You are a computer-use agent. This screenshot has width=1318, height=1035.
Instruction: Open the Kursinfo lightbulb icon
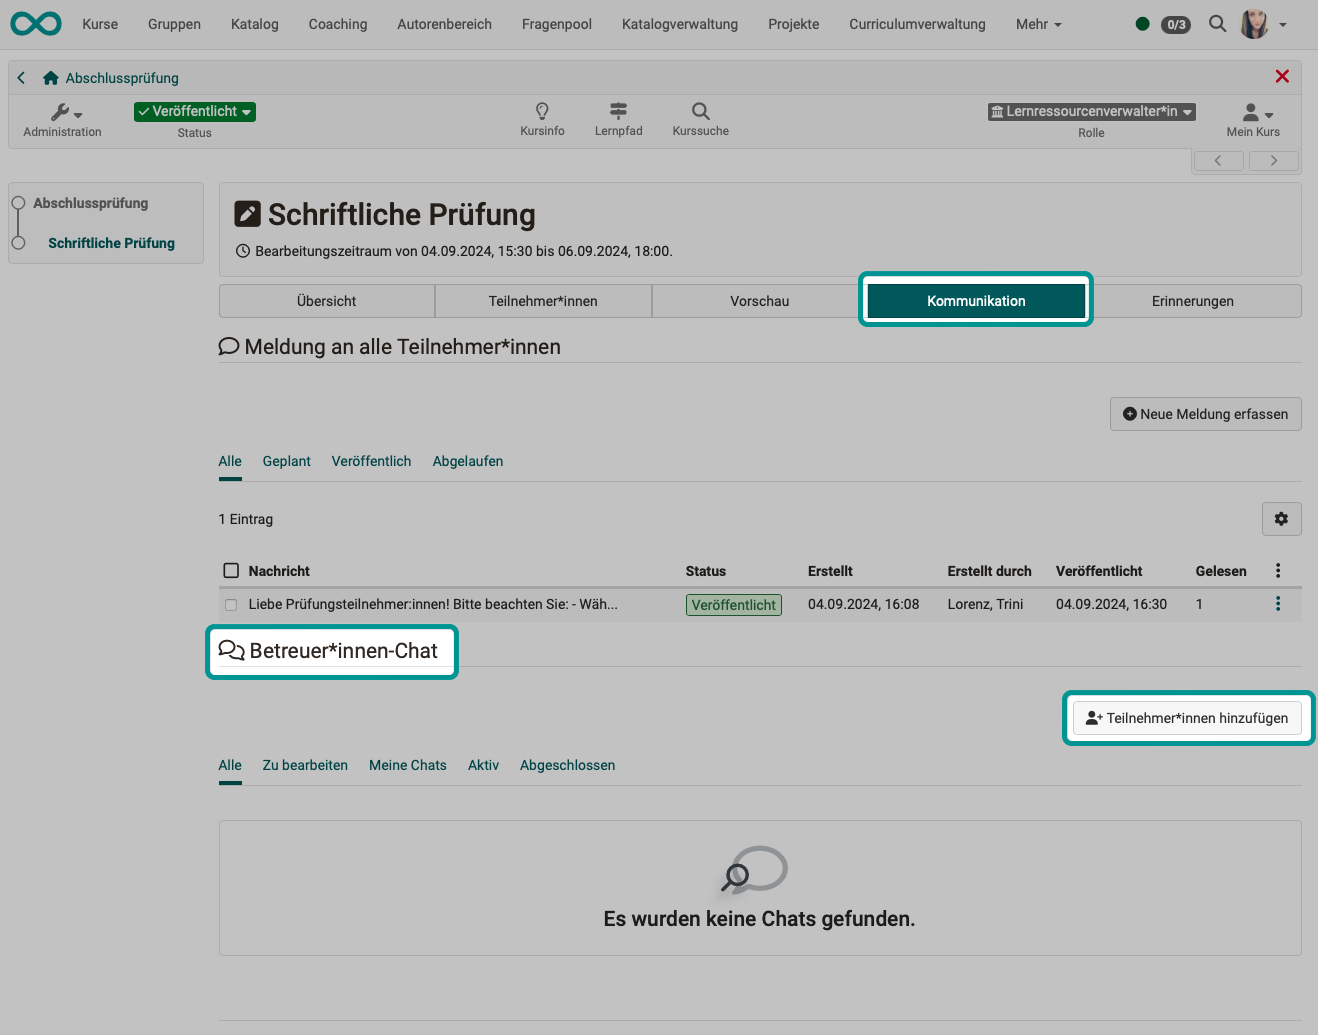click(x=542, y=112)
